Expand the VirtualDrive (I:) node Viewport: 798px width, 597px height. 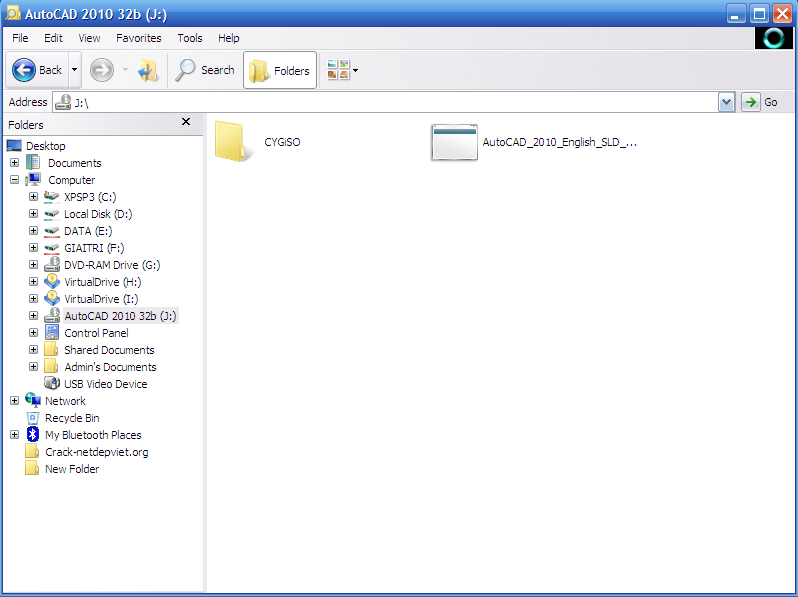point(33,298)
